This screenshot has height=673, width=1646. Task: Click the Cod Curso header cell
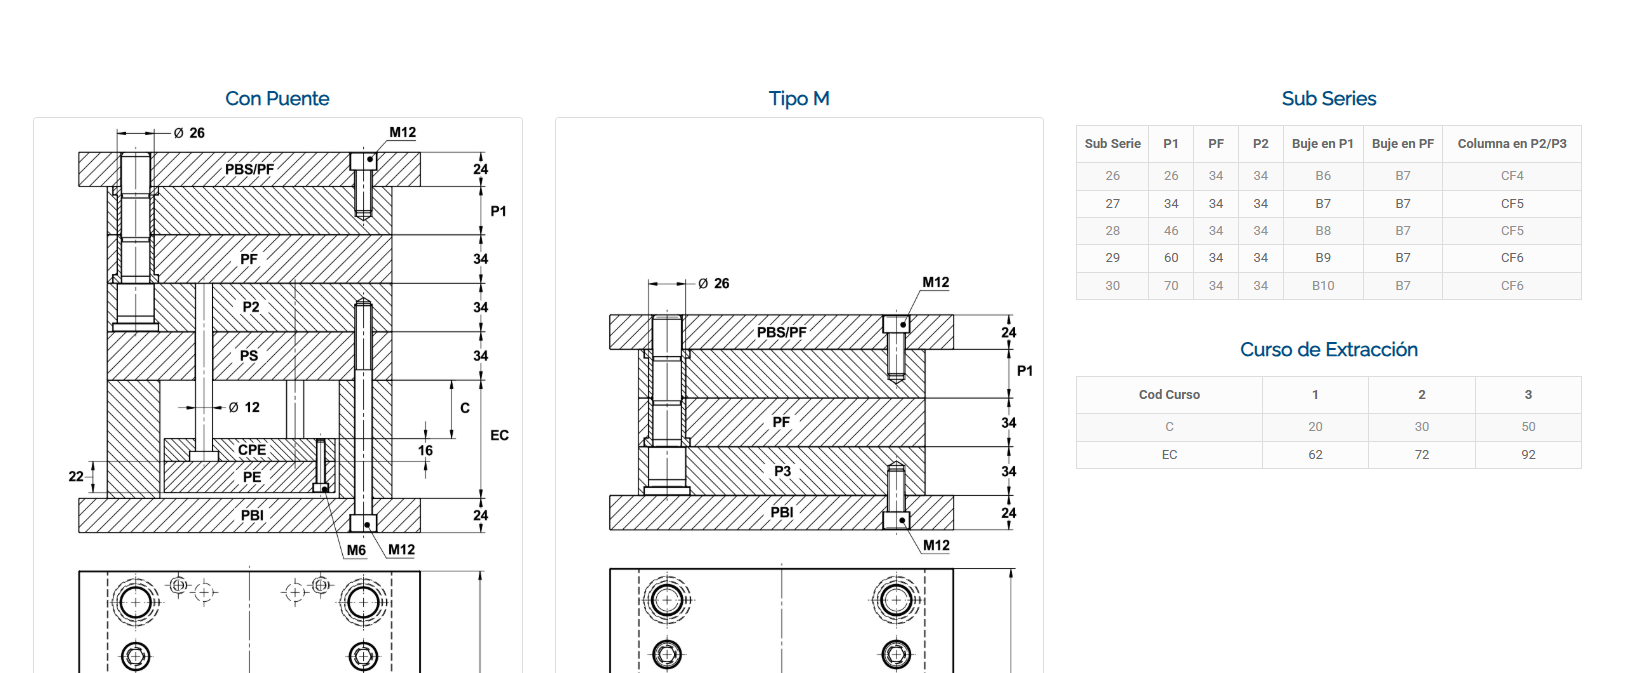coord(1169,395)
